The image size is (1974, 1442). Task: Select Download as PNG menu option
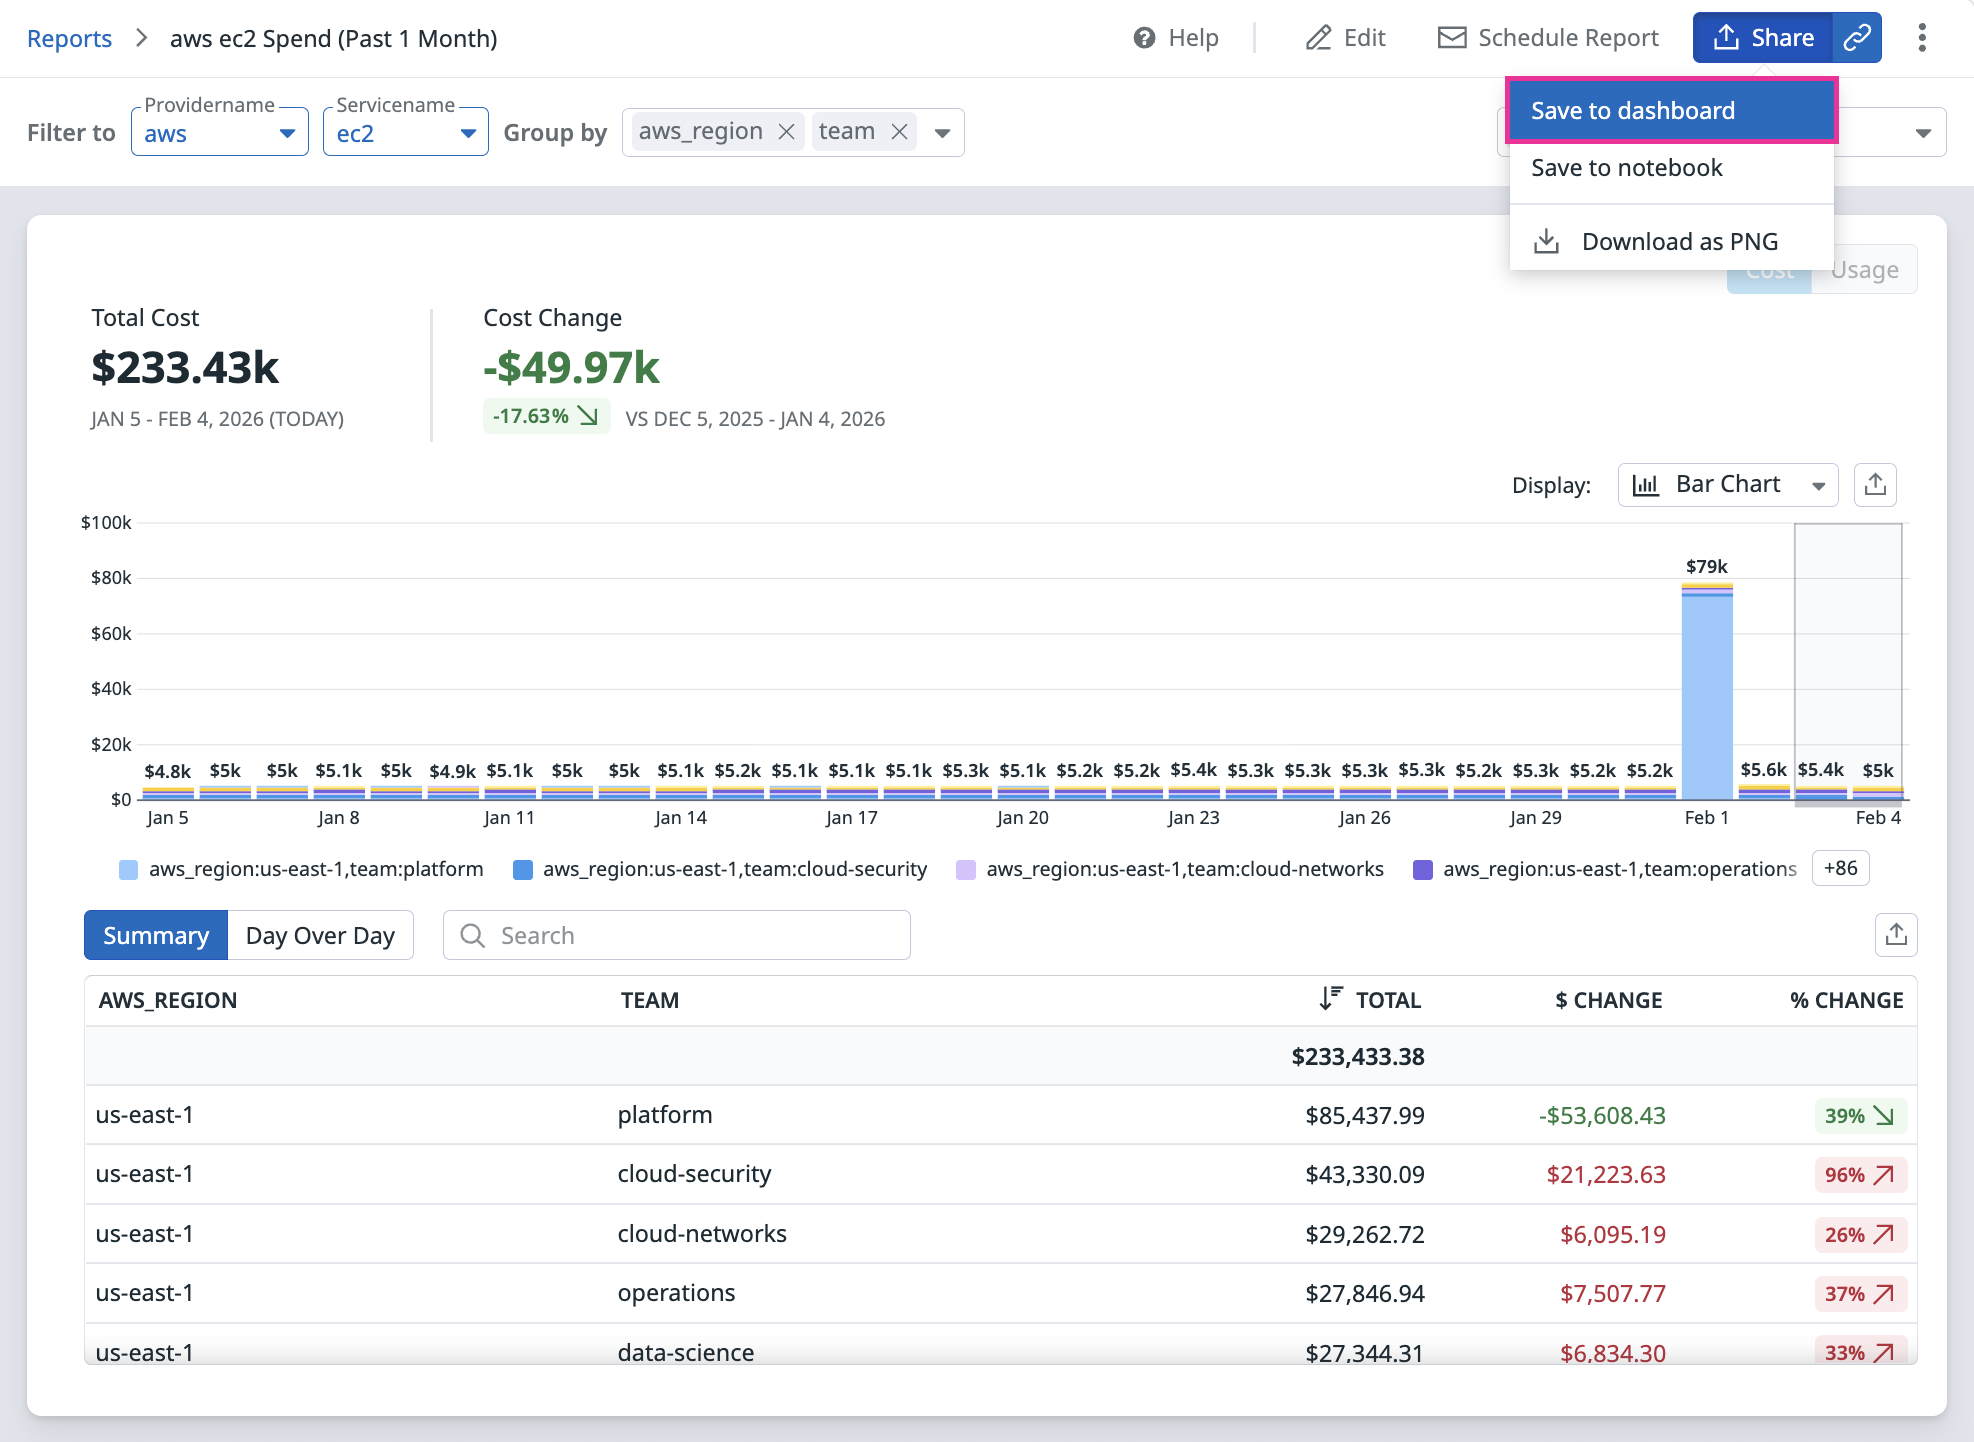1678,242
